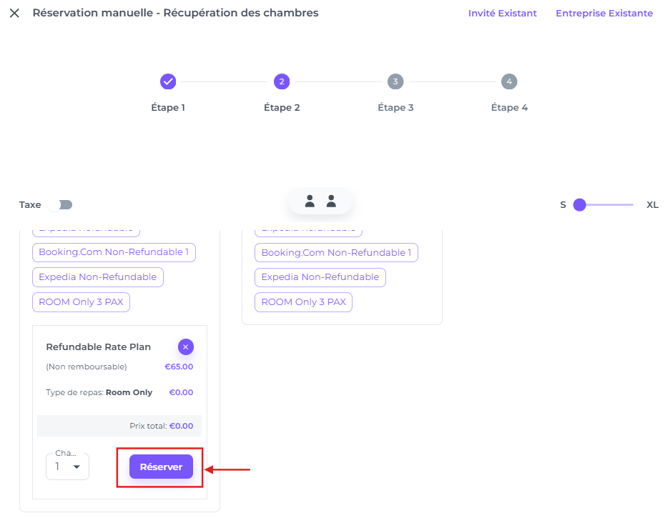Select Booking.Com Non-Refundable 1 in left card

[x=114, y=252]
